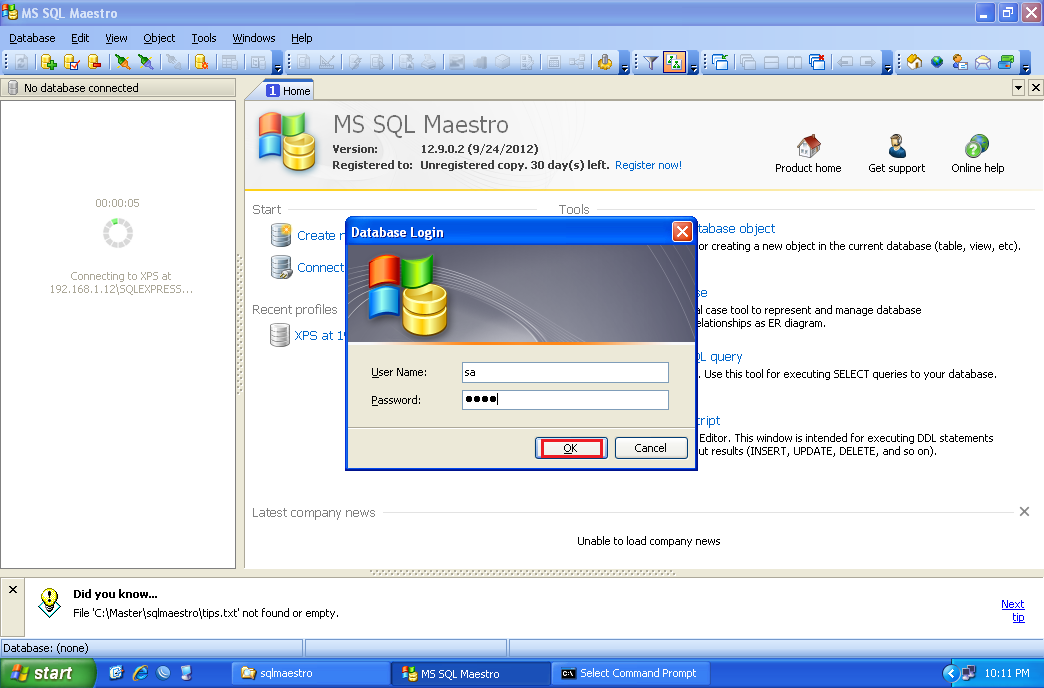The height and width of the screenshot is (688, 1044).
Task: Click the Create link under Start
Action: tap(320, 236)
